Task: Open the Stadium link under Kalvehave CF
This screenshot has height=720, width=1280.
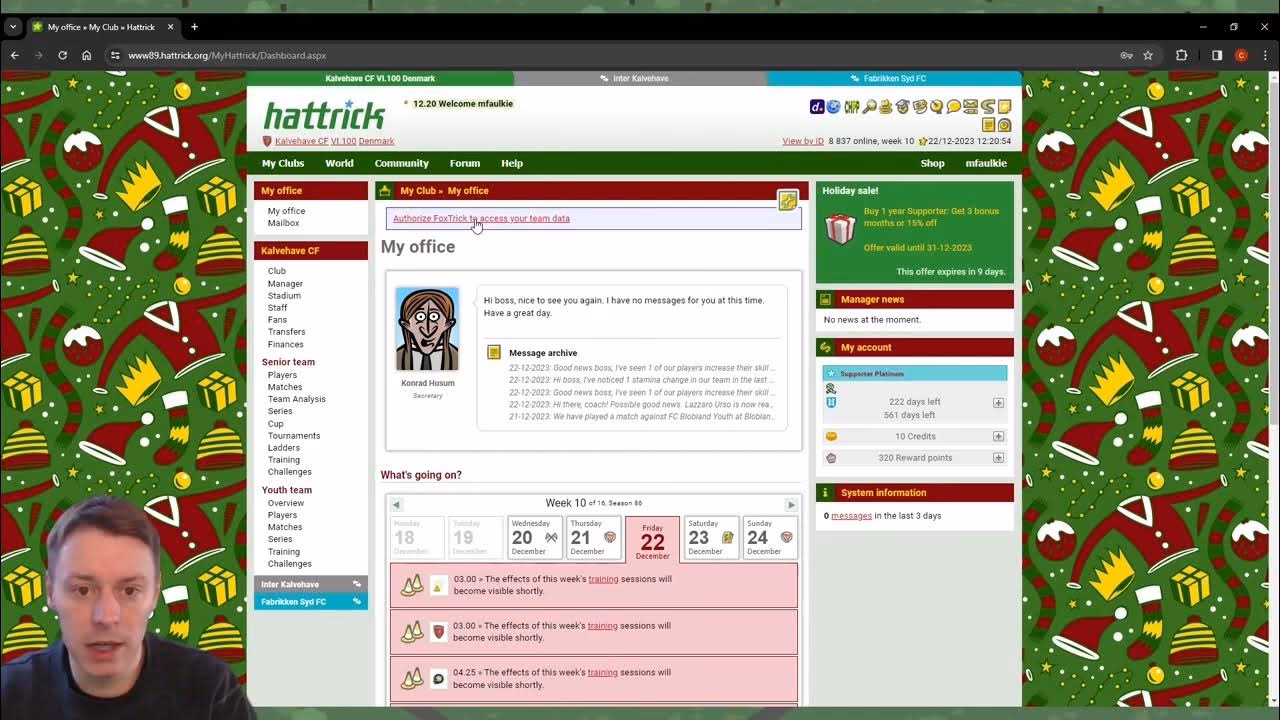Action: tap(284, 296)
